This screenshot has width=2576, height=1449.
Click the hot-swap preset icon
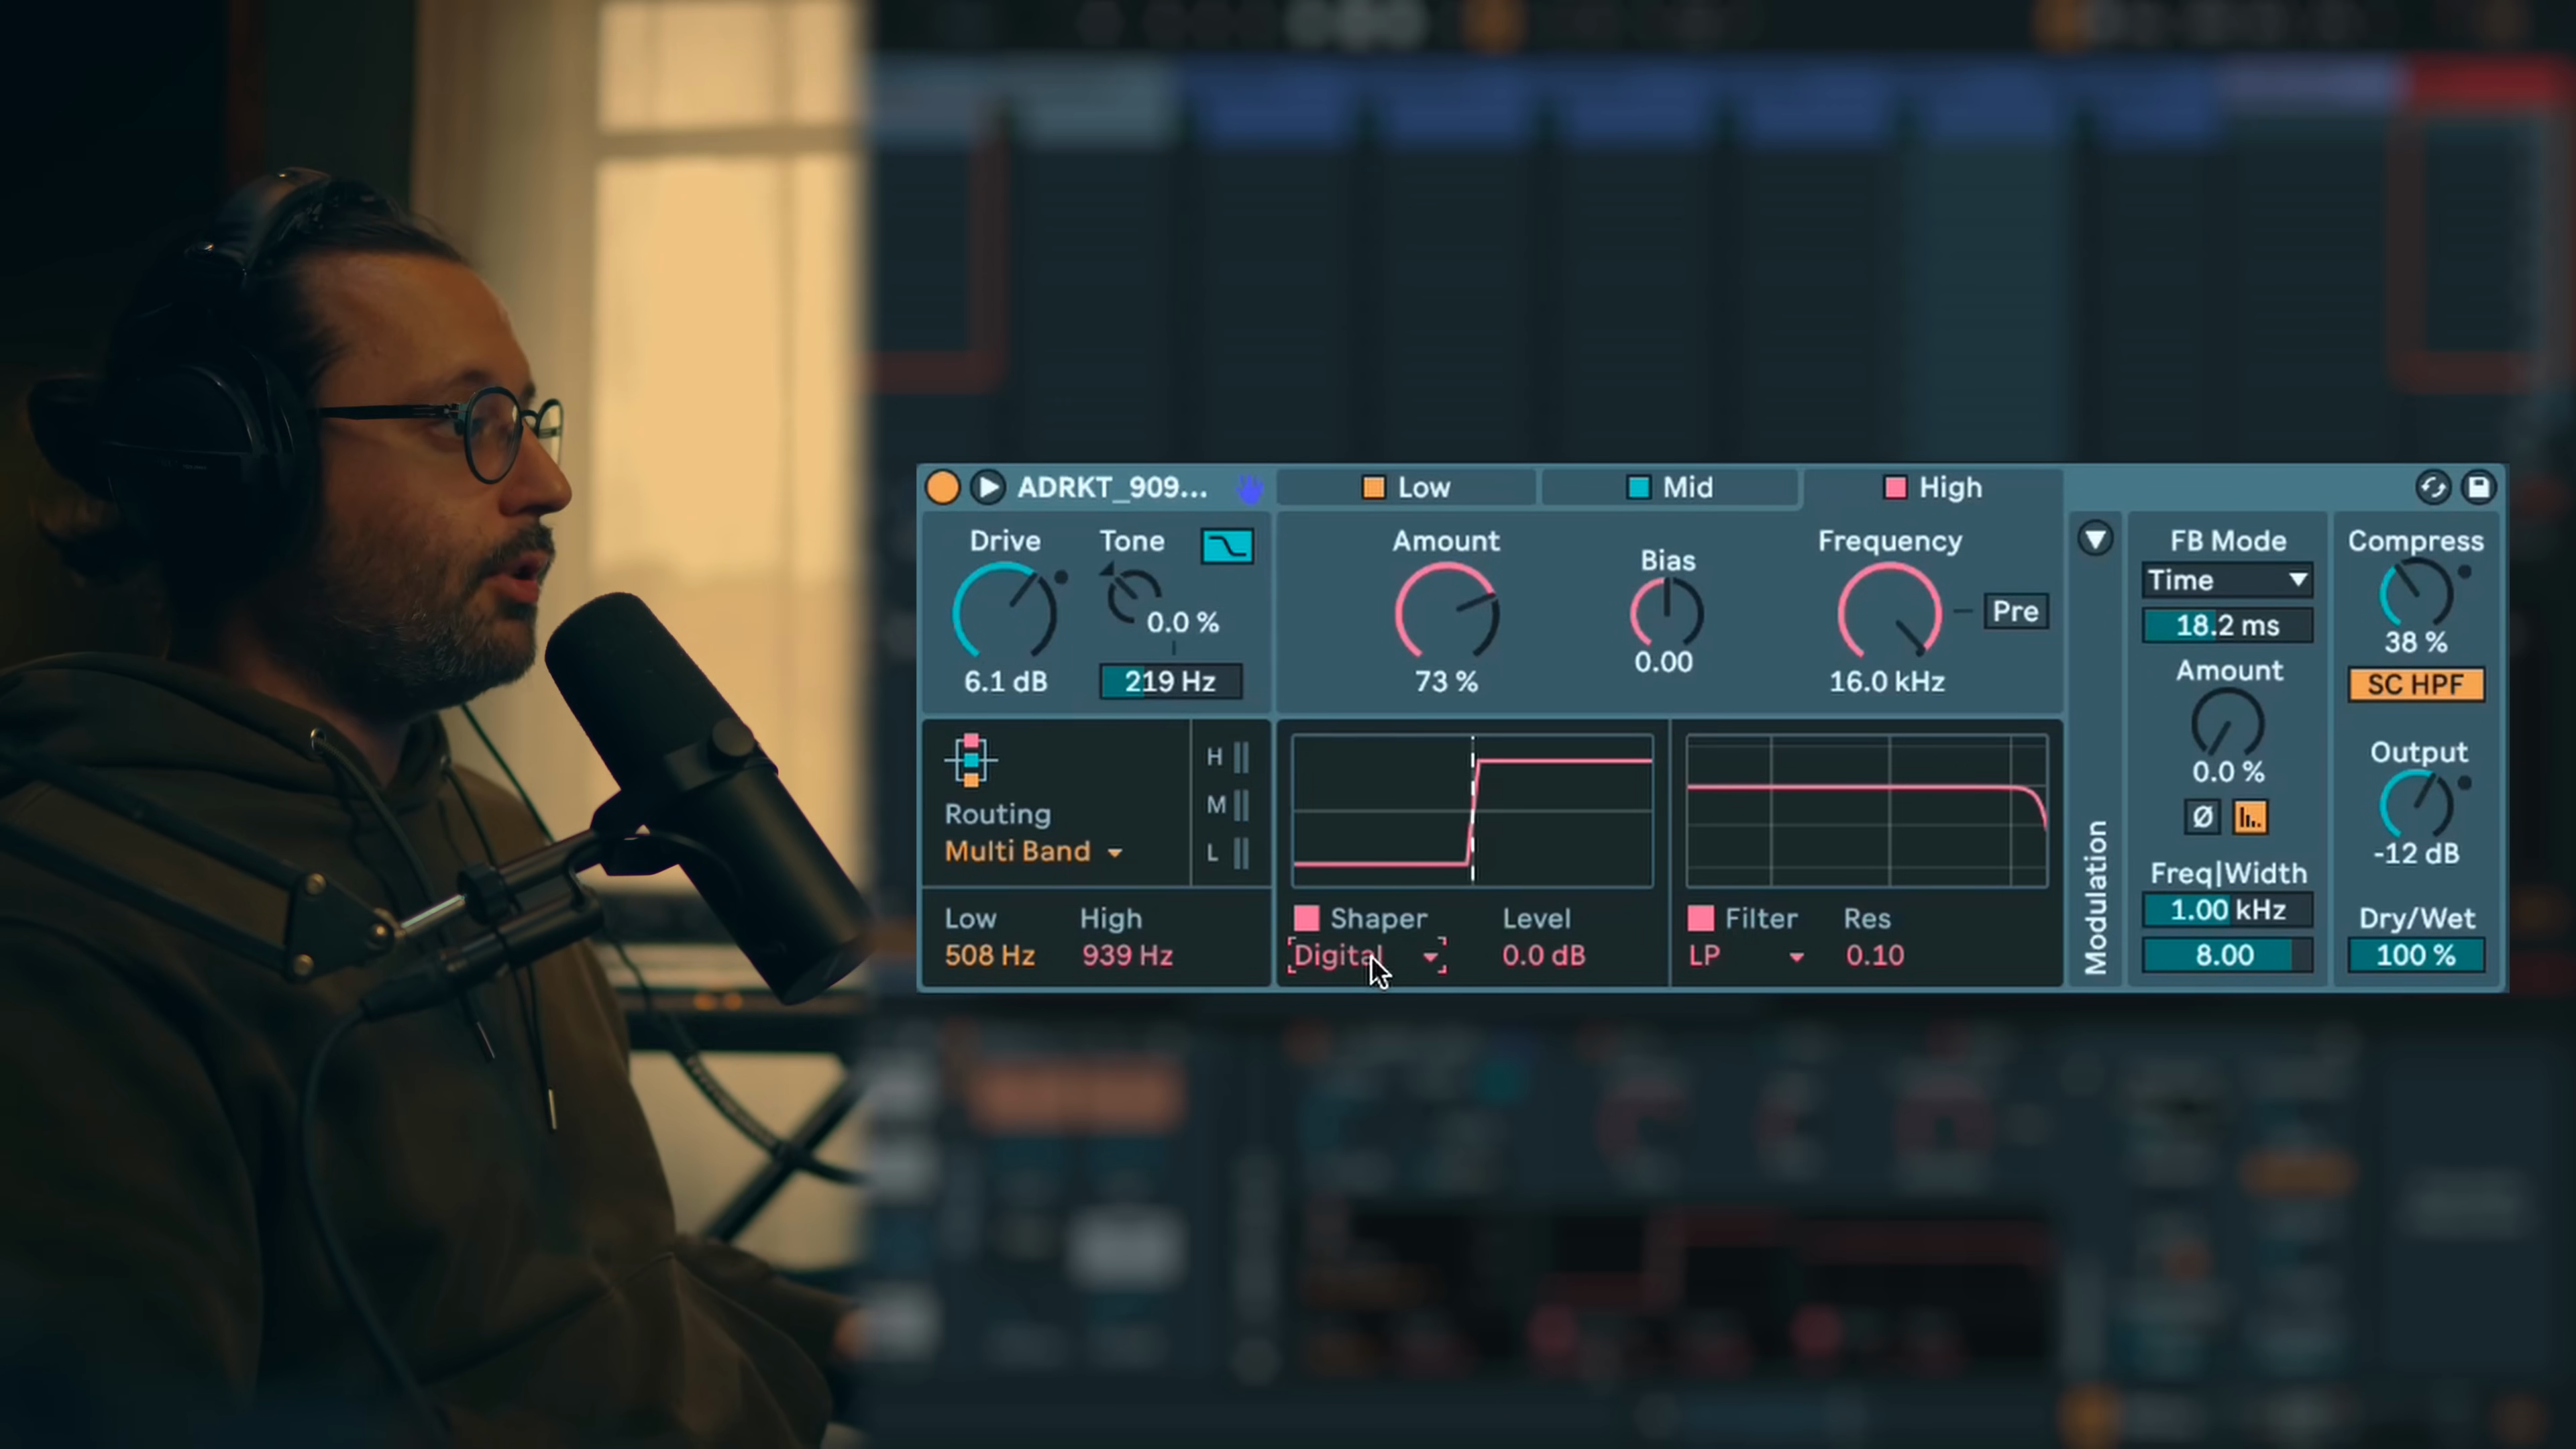[x=2433, y=487]
